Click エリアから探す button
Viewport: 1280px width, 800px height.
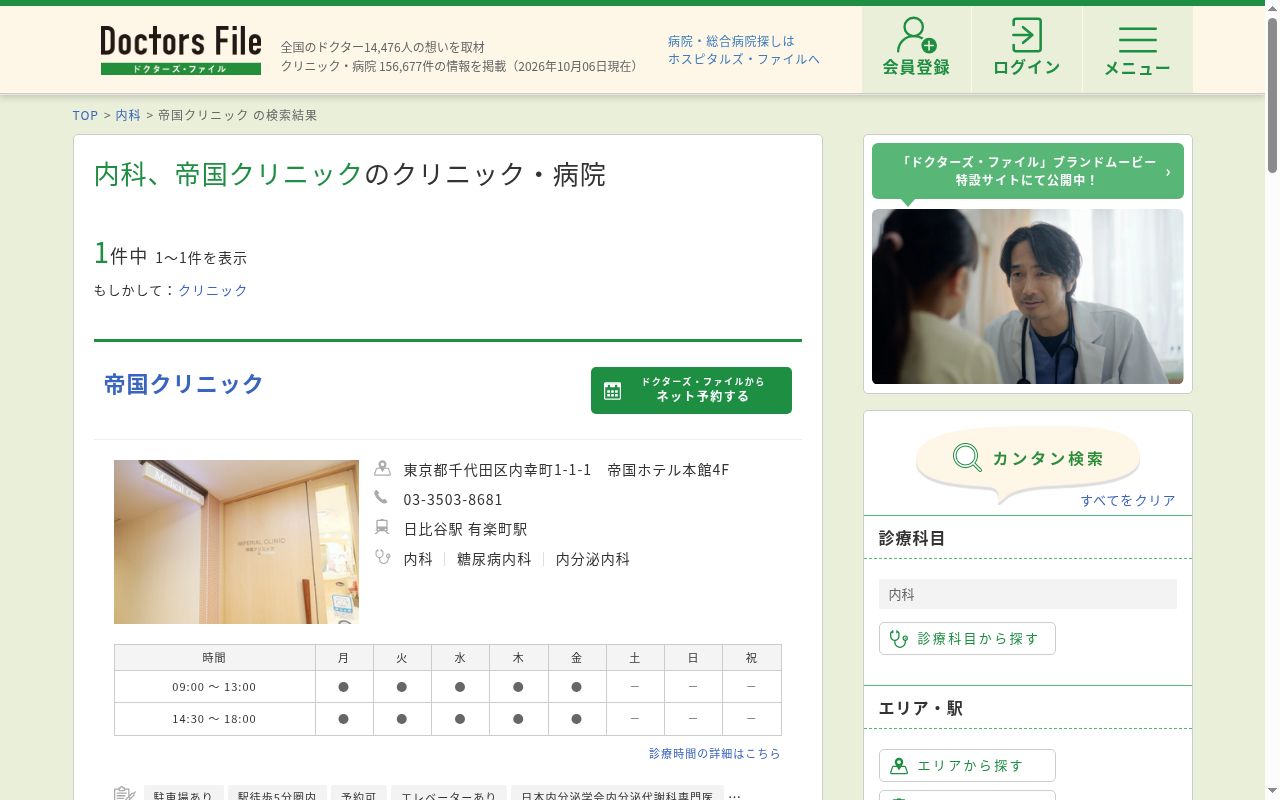tap(967, 765)
